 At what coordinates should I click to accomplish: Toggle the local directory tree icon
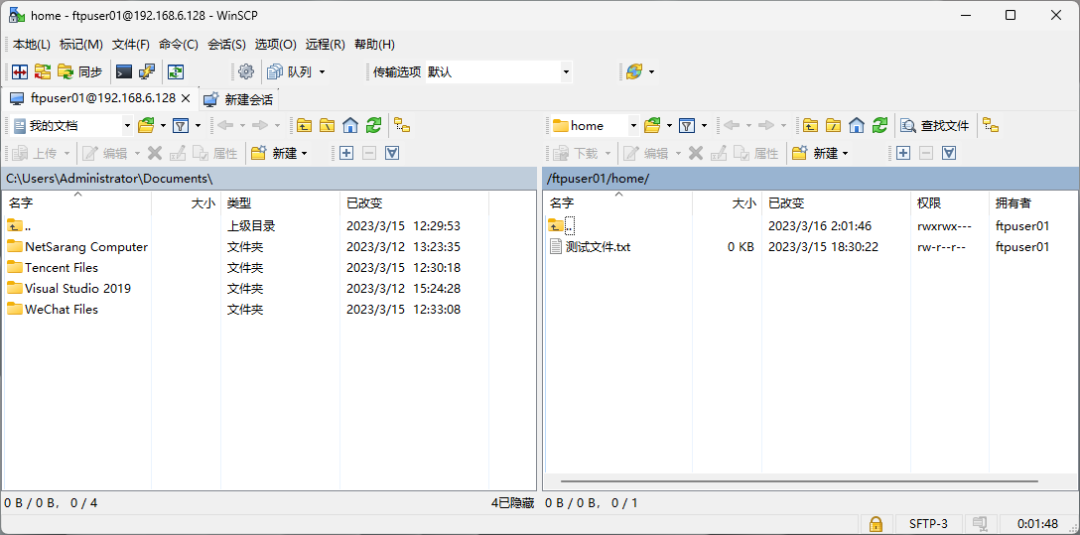coord(402,125)
